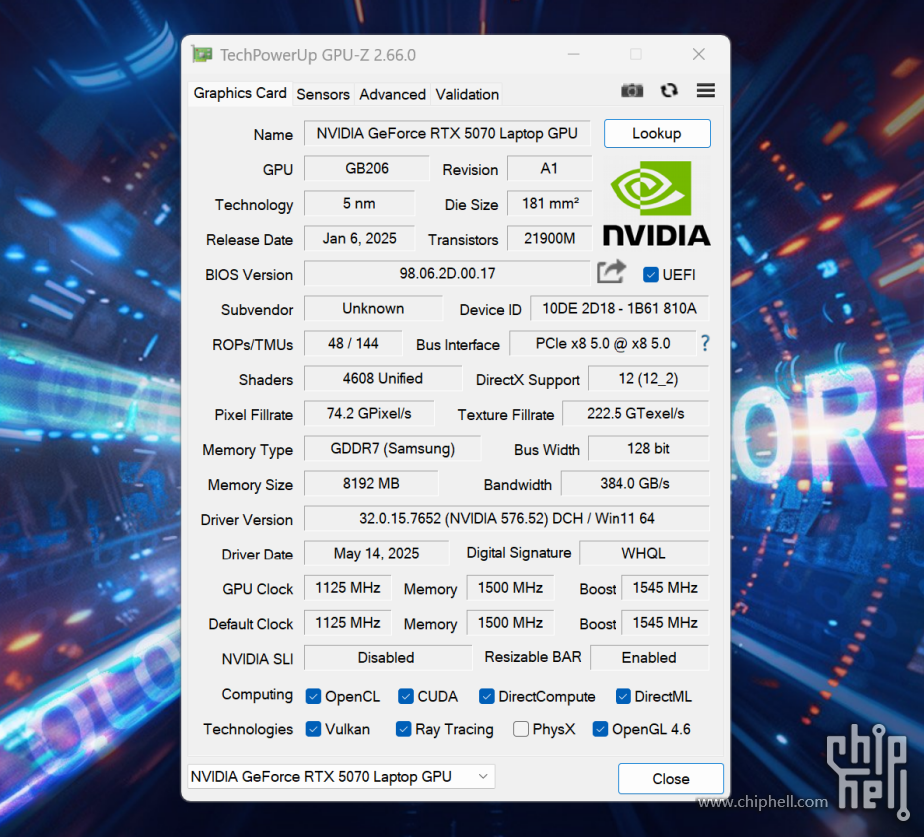Click the 4608 Unified shaders field

[383, 378]
